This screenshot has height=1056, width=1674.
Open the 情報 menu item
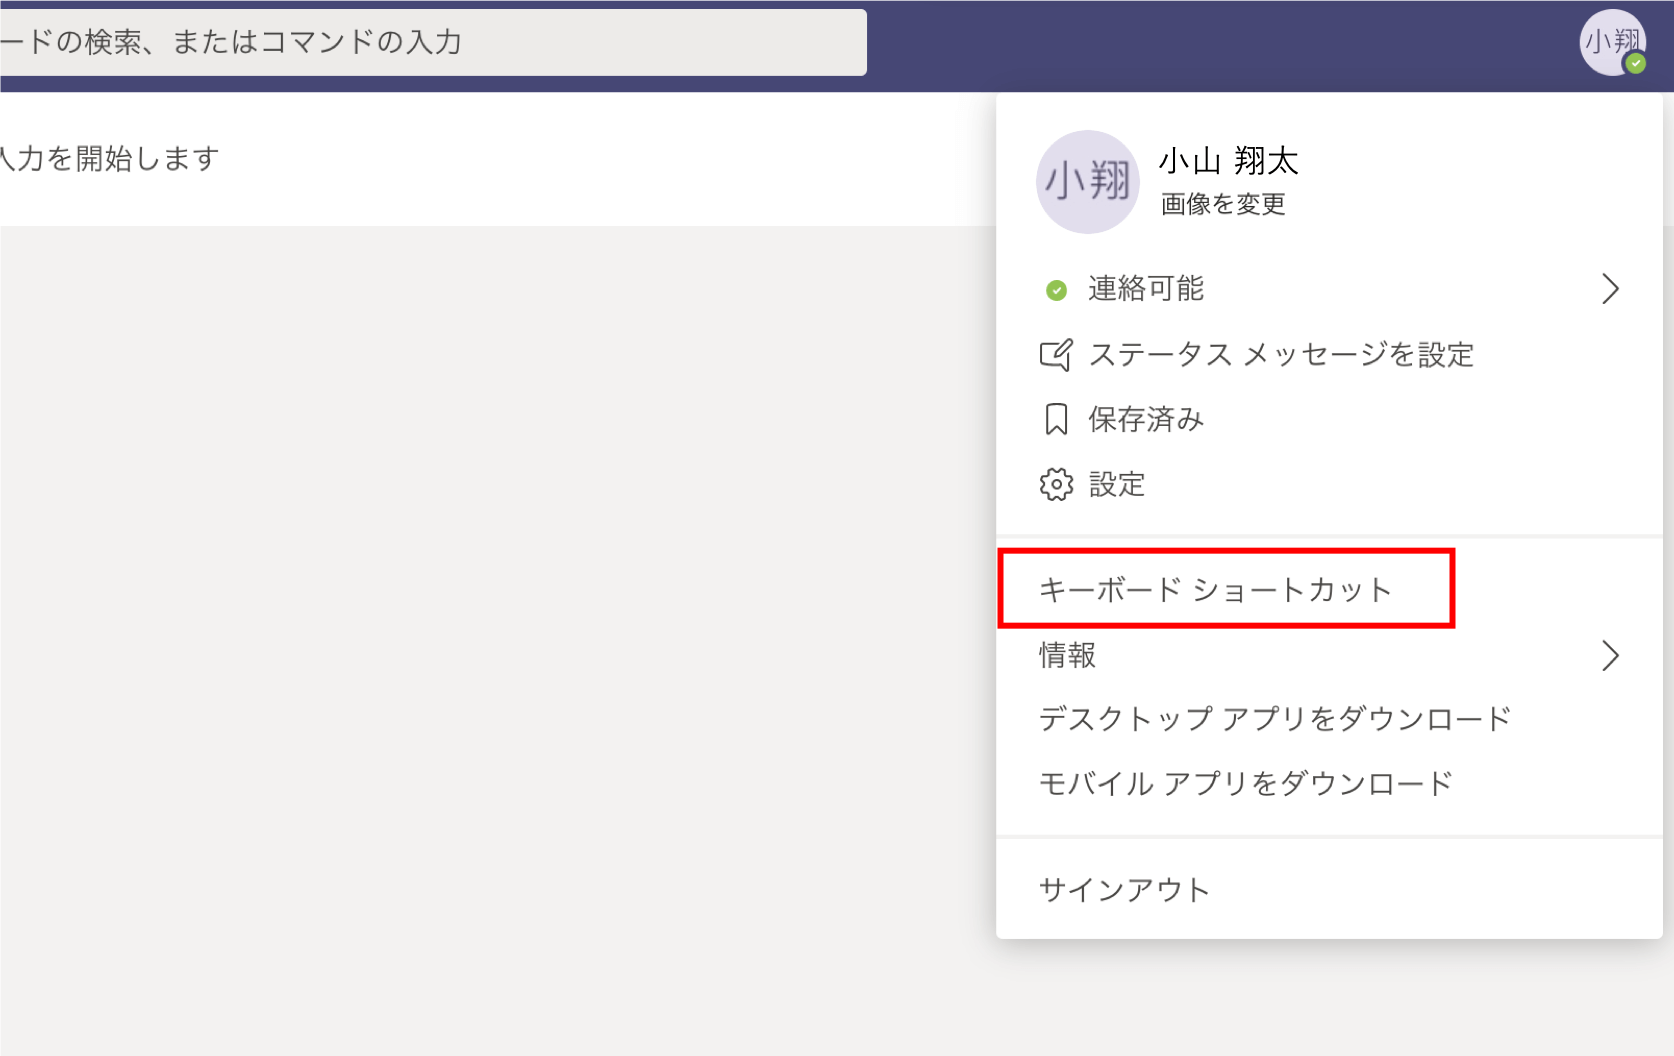pyautogui.click(x=1068, y=656)
